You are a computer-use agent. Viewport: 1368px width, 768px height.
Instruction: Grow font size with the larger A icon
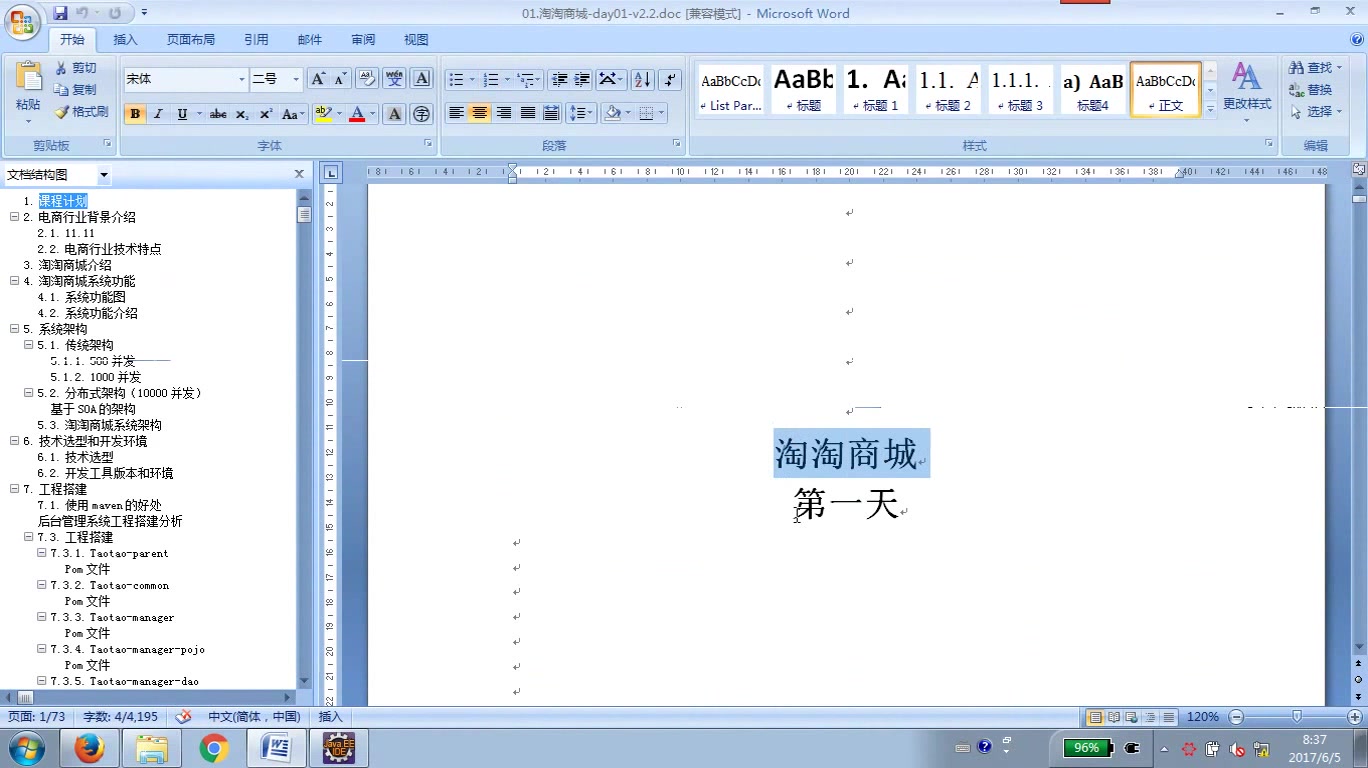(318, 79)
